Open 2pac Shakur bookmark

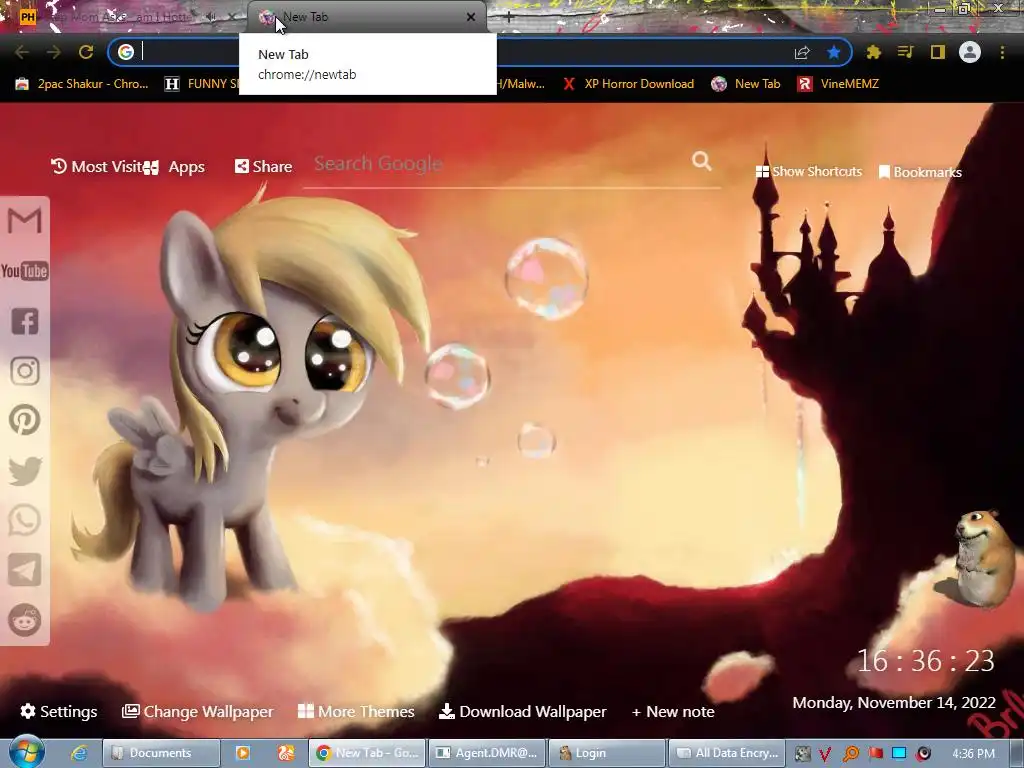82,84
